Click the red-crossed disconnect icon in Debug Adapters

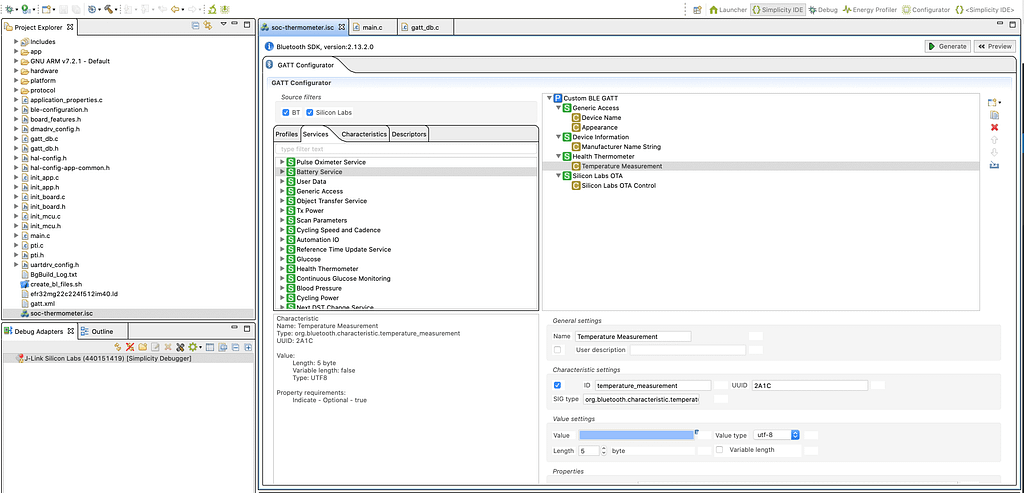(130, 347)
